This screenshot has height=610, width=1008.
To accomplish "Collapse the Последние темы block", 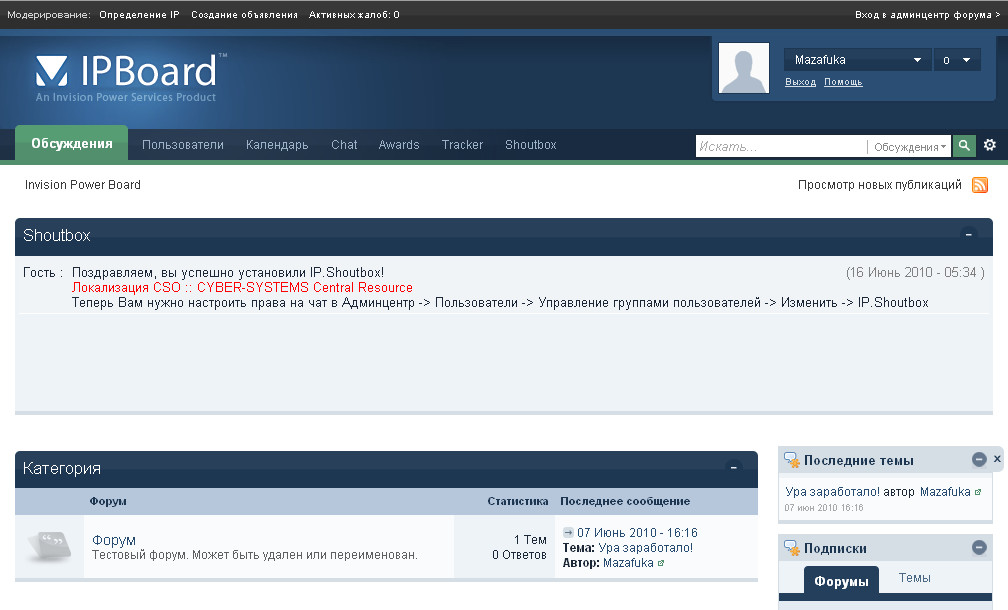I will point(979,459).
